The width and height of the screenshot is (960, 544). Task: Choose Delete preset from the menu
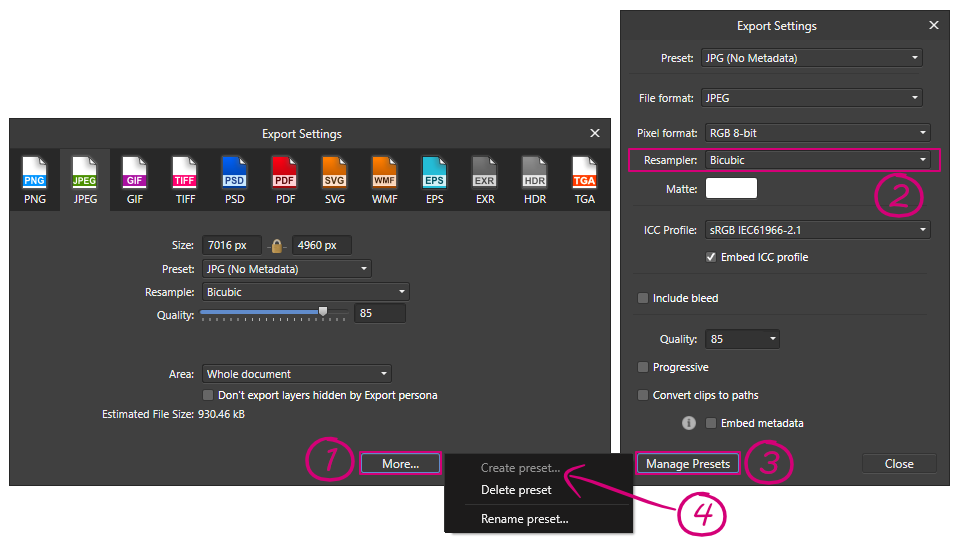pos(516,490)
